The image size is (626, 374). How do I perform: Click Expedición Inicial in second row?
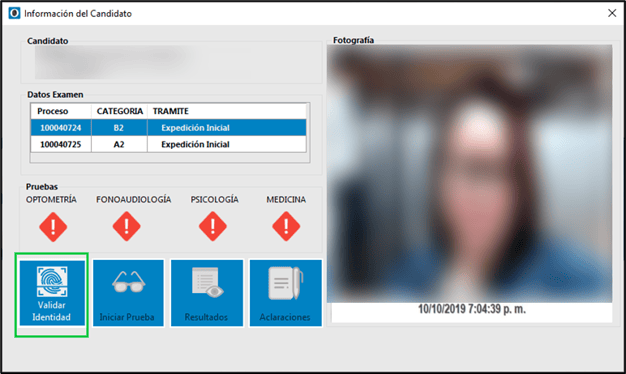click(x=195, y=144)
